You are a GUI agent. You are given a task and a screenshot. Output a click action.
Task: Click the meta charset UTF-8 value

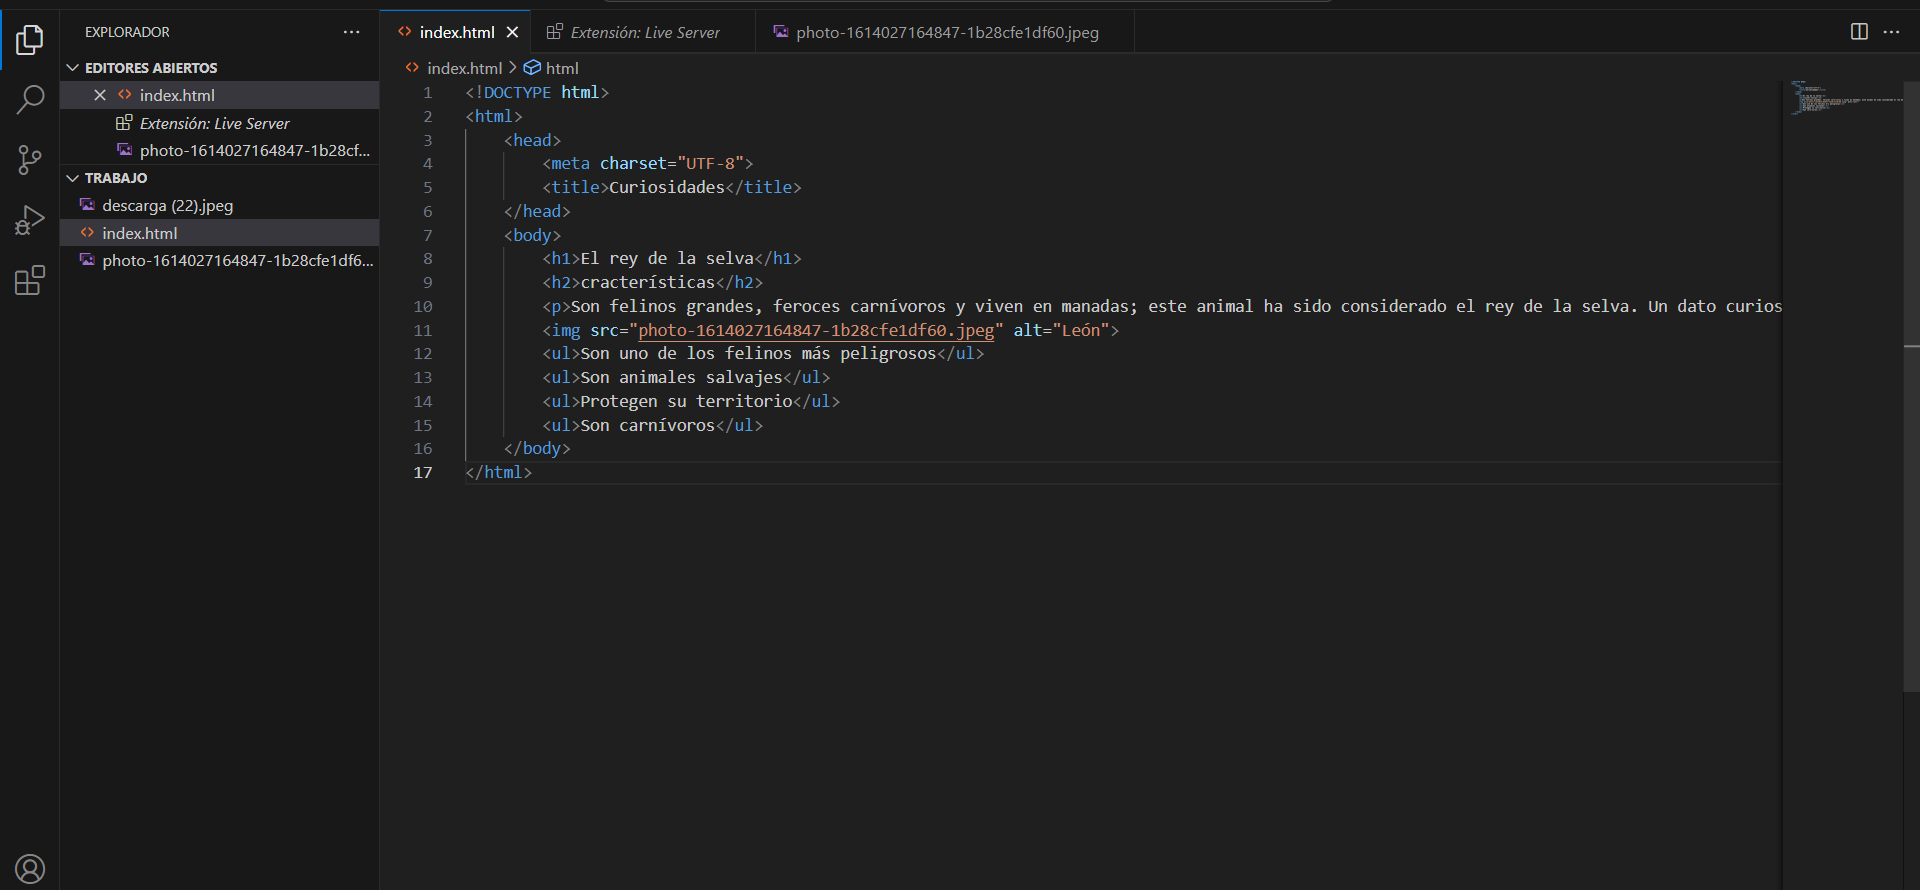(710, 163)
